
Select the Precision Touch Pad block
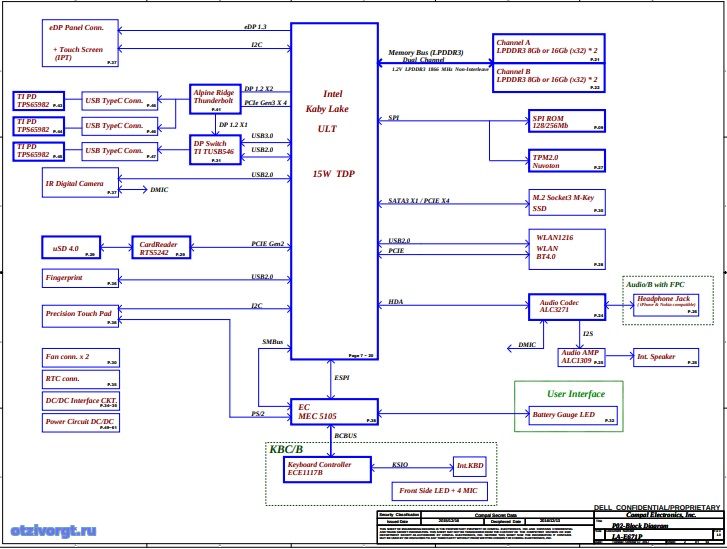point(80,316)
